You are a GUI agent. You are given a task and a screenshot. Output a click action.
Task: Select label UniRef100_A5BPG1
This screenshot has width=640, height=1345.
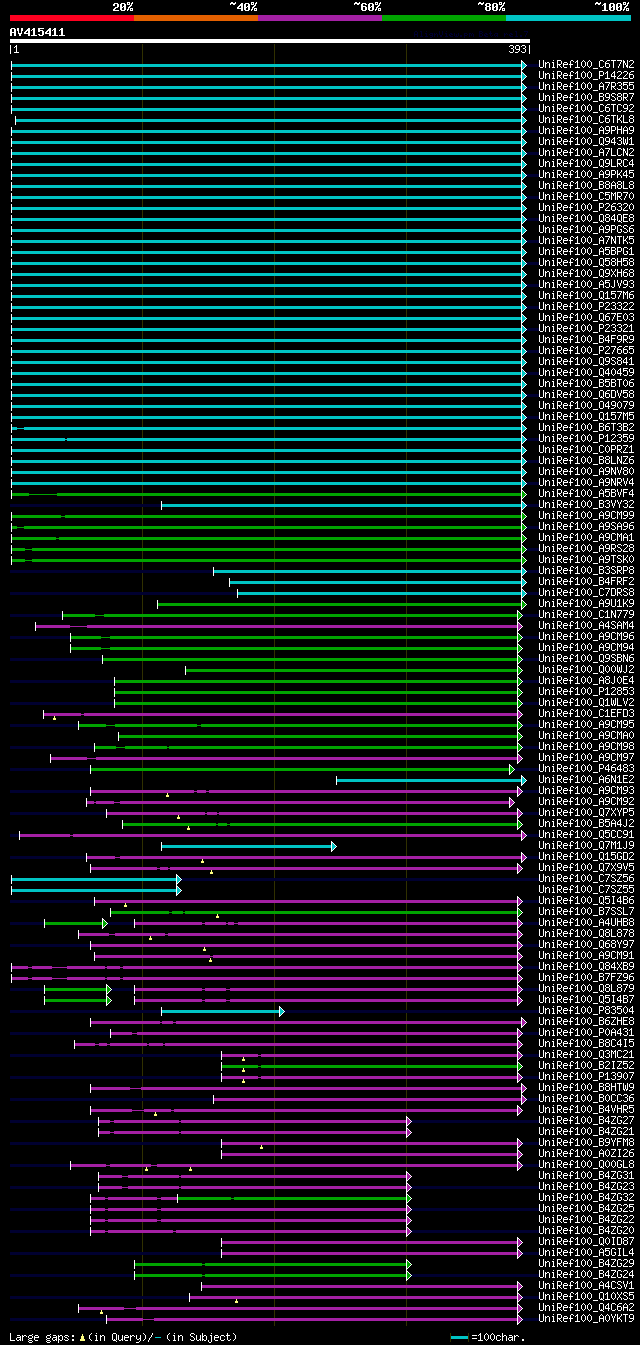pyautogui.click(x=586, y=251)
